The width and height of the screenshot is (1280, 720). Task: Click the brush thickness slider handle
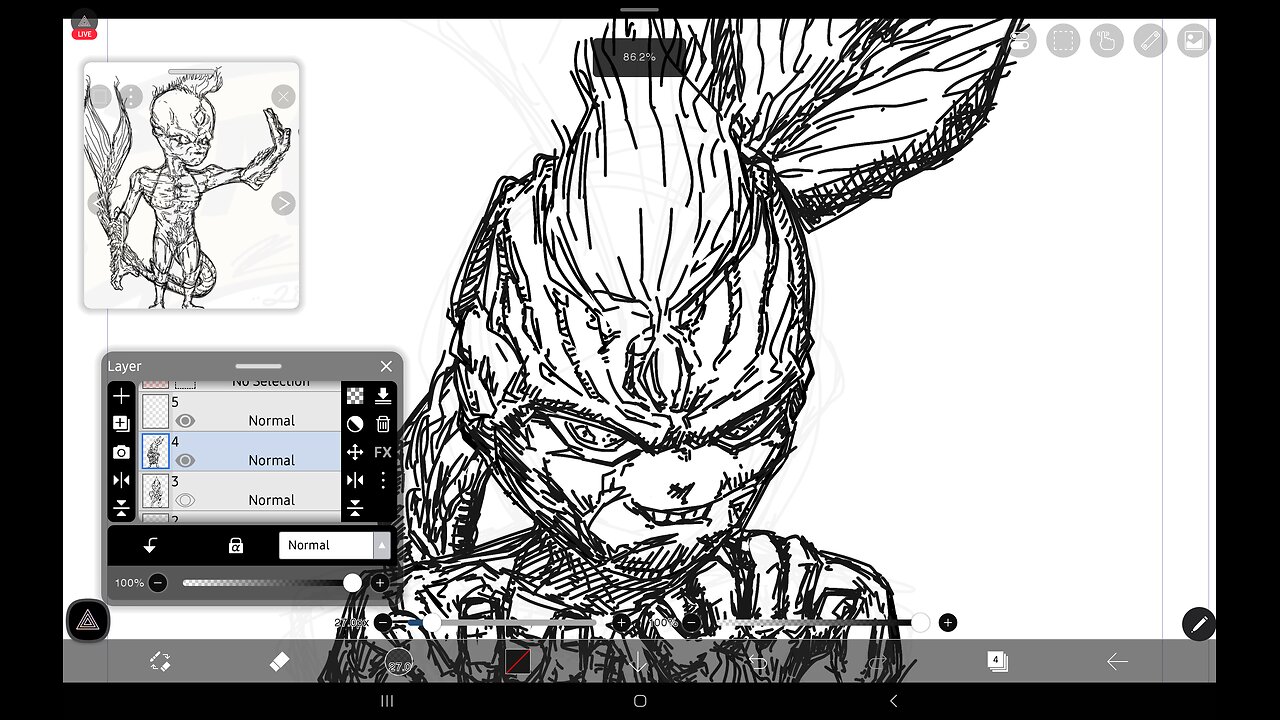coord(432,623)
